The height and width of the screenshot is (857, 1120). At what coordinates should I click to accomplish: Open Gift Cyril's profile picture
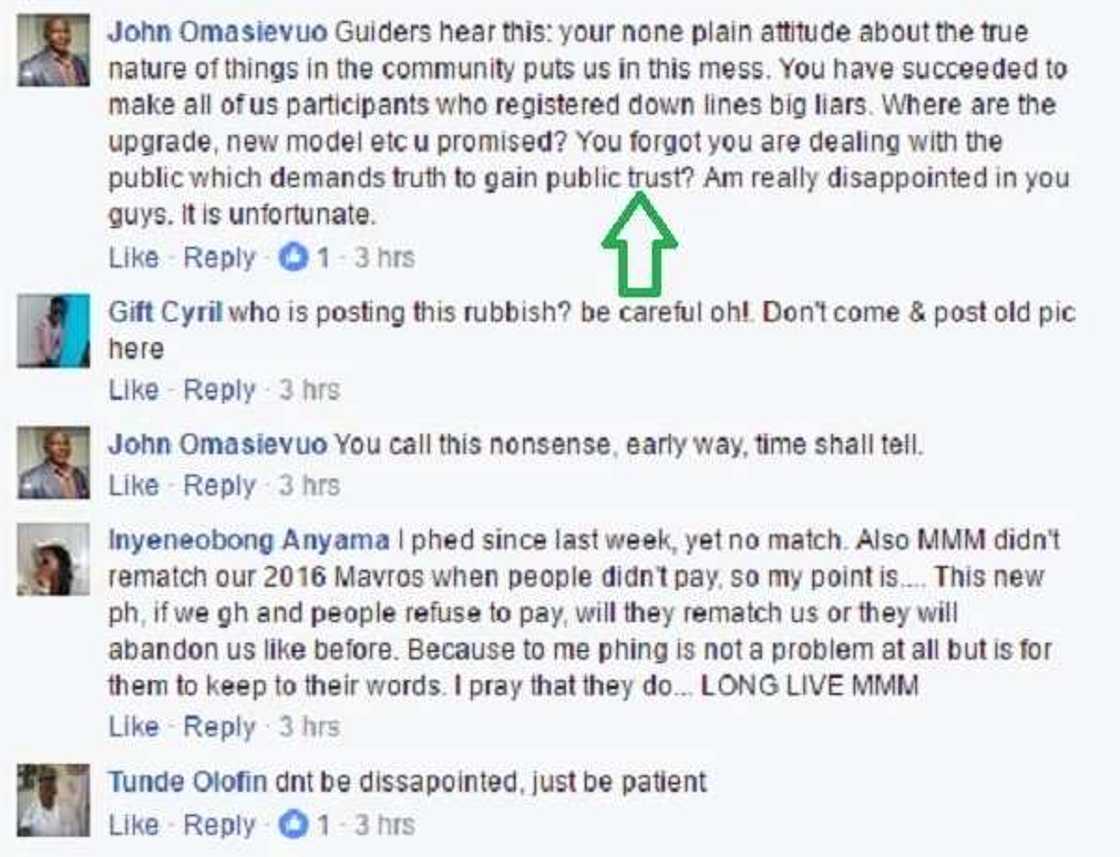pyautogui.click(x=53, y=331)
